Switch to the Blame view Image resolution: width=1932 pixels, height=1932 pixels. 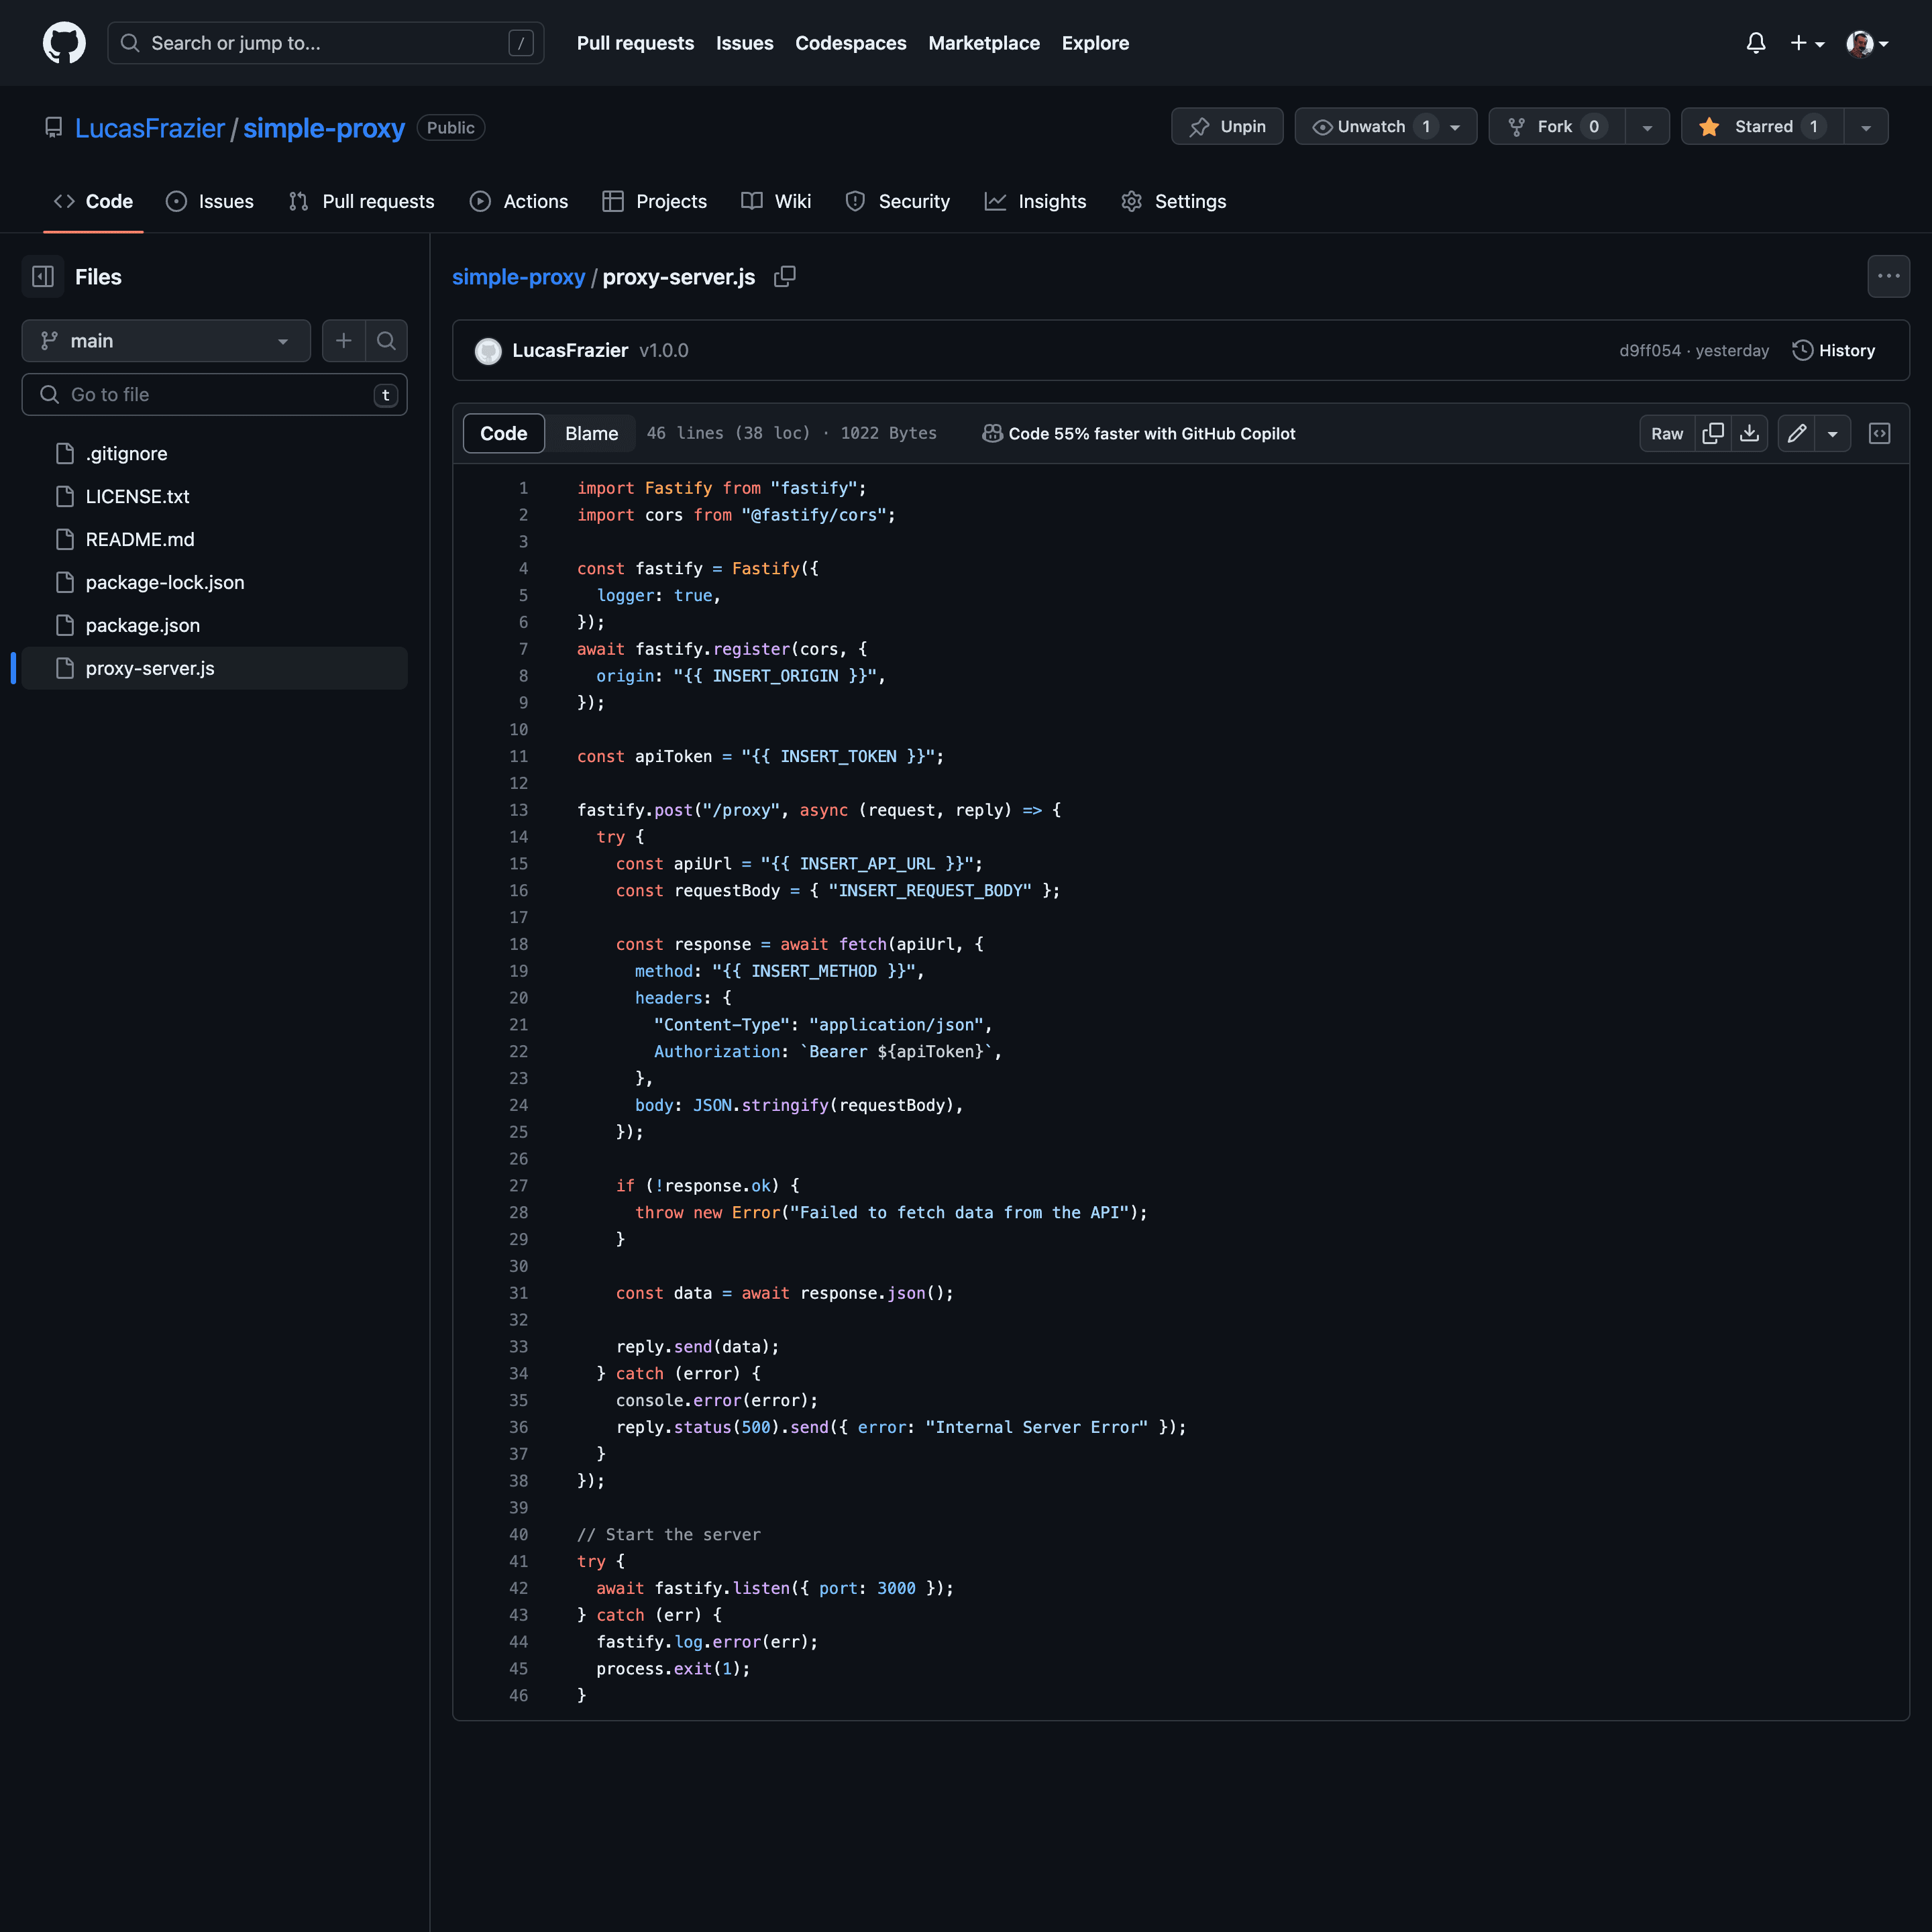(x=591, y=433)
